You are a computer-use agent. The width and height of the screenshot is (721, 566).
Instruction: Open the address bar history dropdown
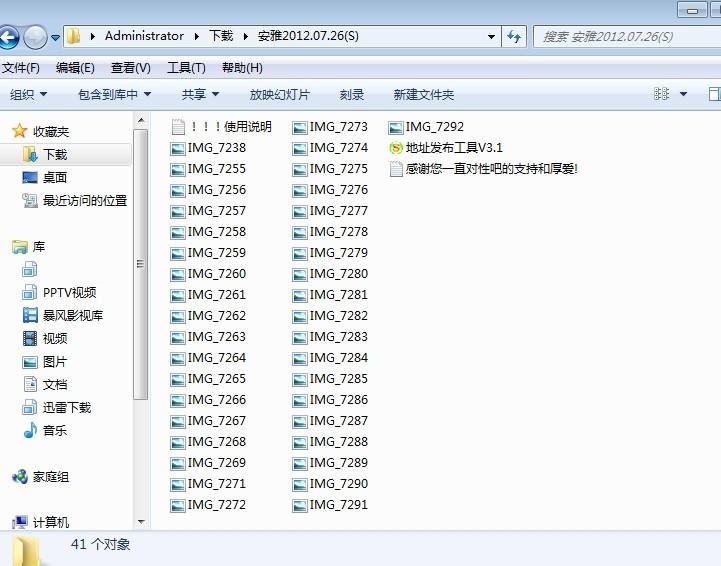(x=491, y=37)
